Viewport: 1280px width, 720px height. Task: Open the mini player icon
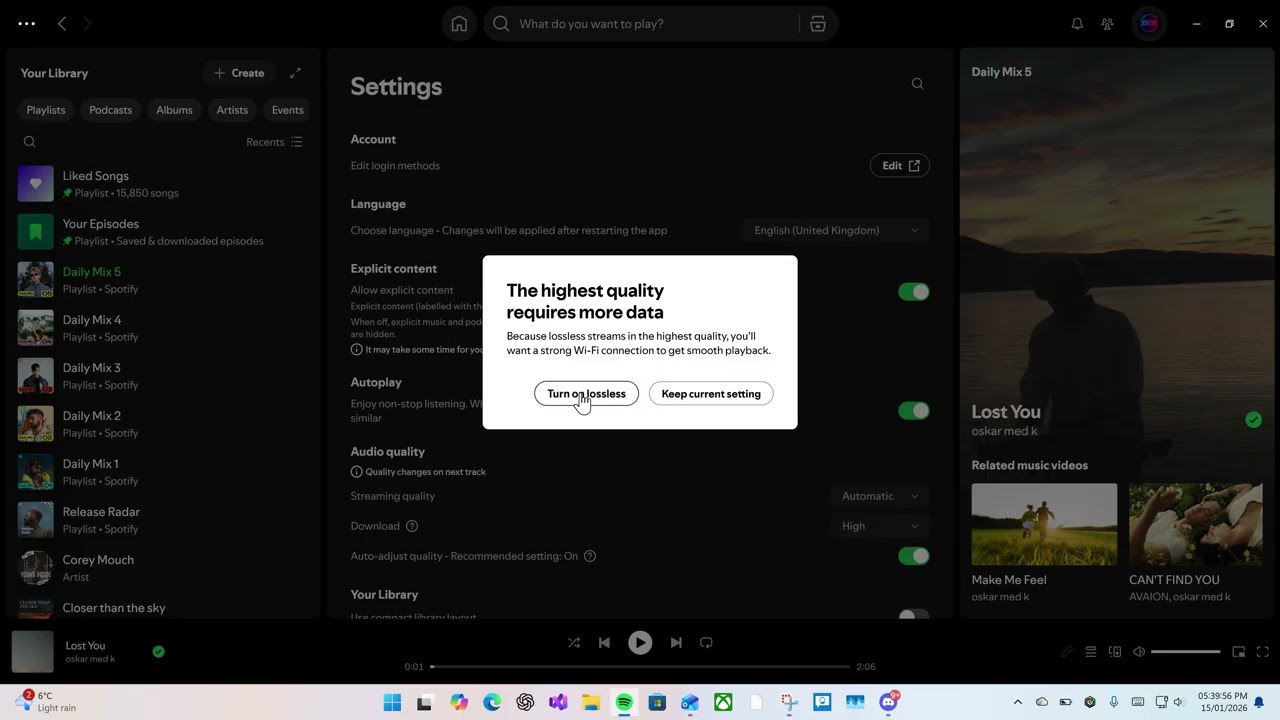click(1238, 652)
